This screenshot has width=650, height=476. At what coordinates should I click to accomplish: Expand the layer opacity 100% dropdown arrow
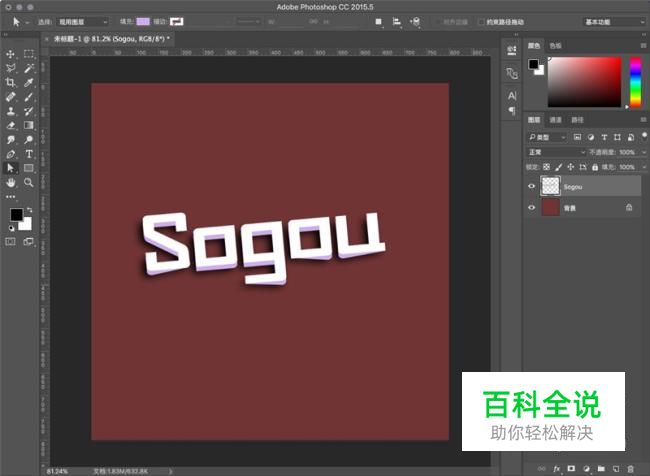tap(644, 152)
